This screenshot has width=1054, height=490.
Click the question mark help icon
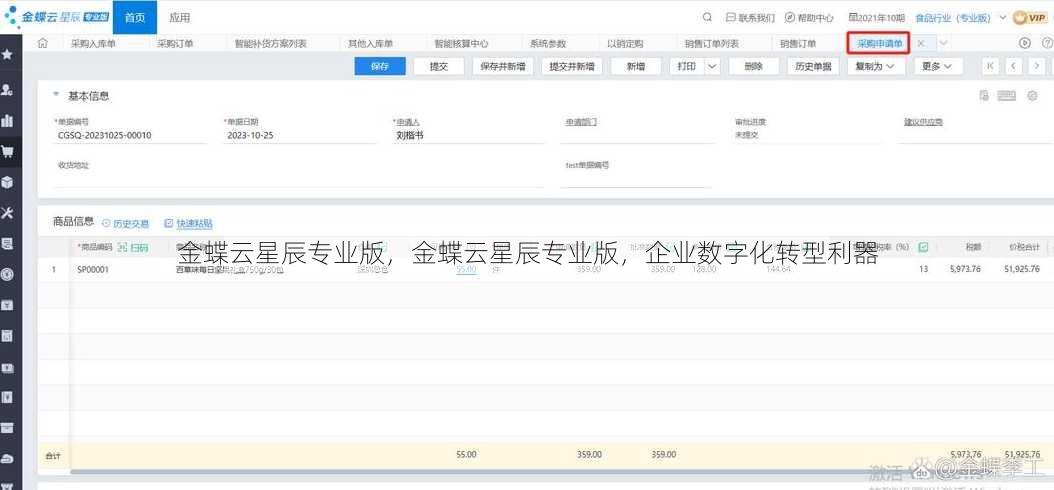pyautogui.click(x=1047, y=43)
